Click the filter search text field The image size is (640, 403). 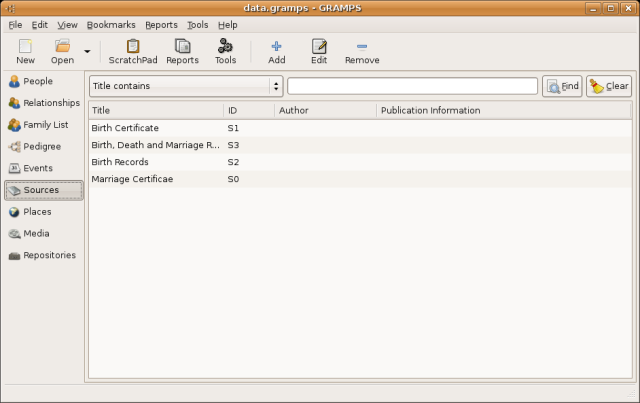point(412,86)
